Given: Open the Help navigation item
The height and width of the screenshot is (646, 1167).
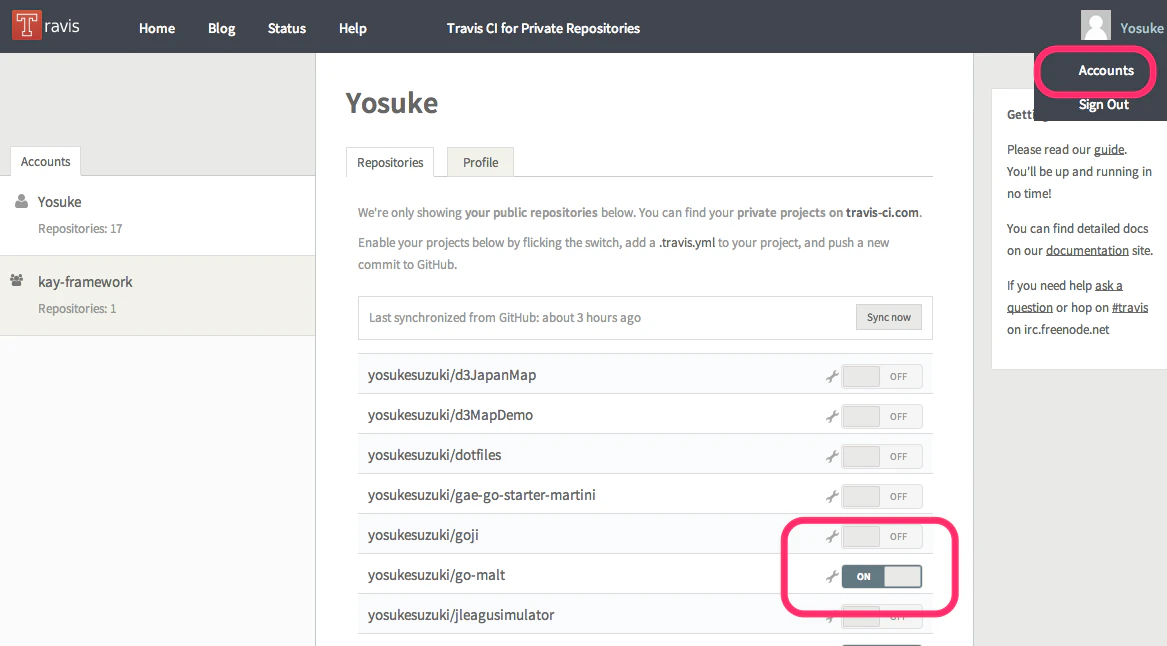Looking at the screenshot, I should coord(353,28).
